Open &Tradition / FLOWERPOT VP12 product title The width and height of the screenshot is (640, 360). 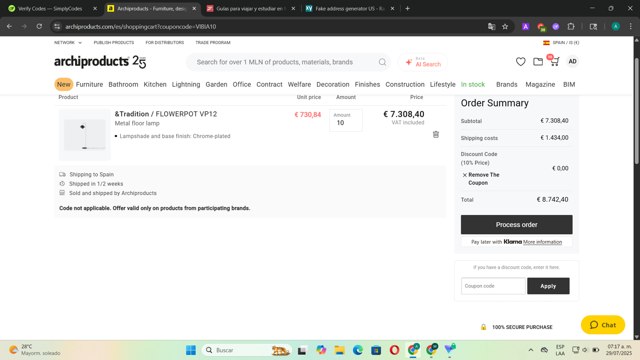click(166, 114)
